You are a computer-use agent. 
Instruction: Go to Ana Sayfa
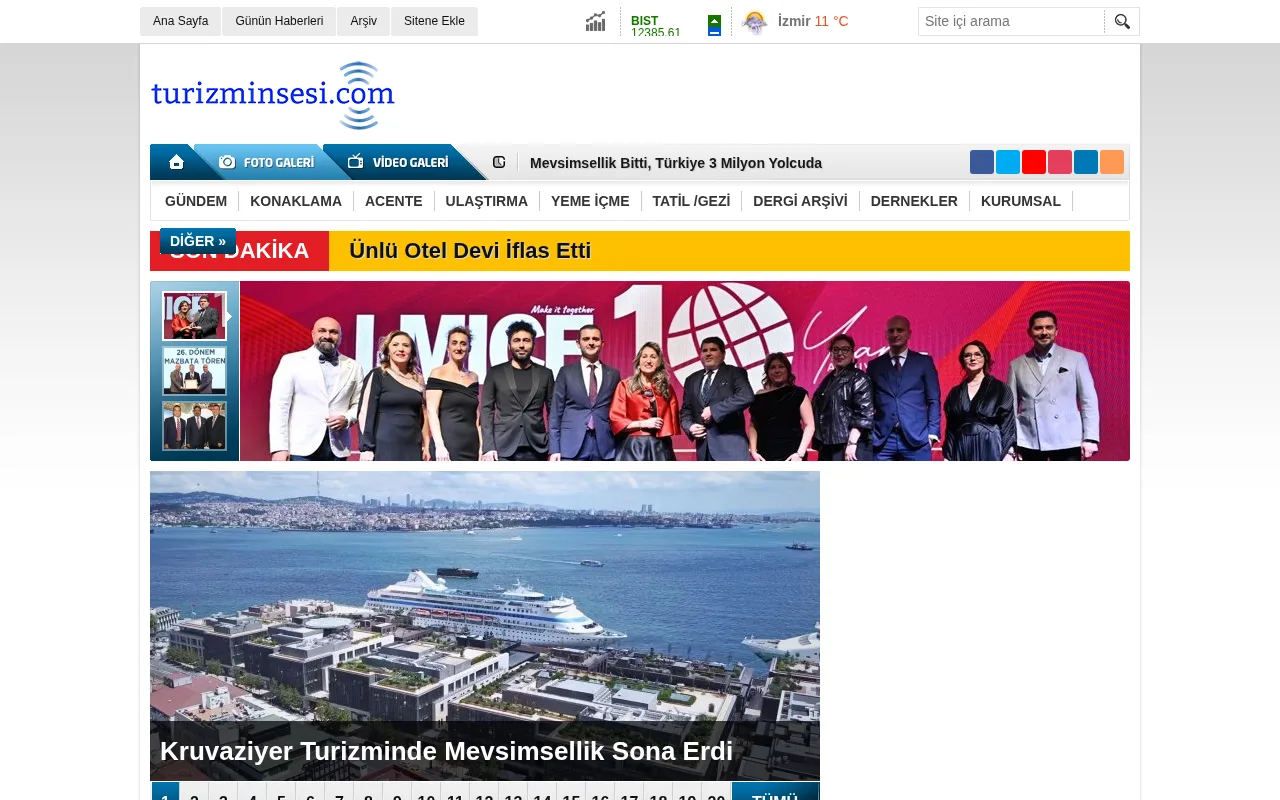[180, 21]
